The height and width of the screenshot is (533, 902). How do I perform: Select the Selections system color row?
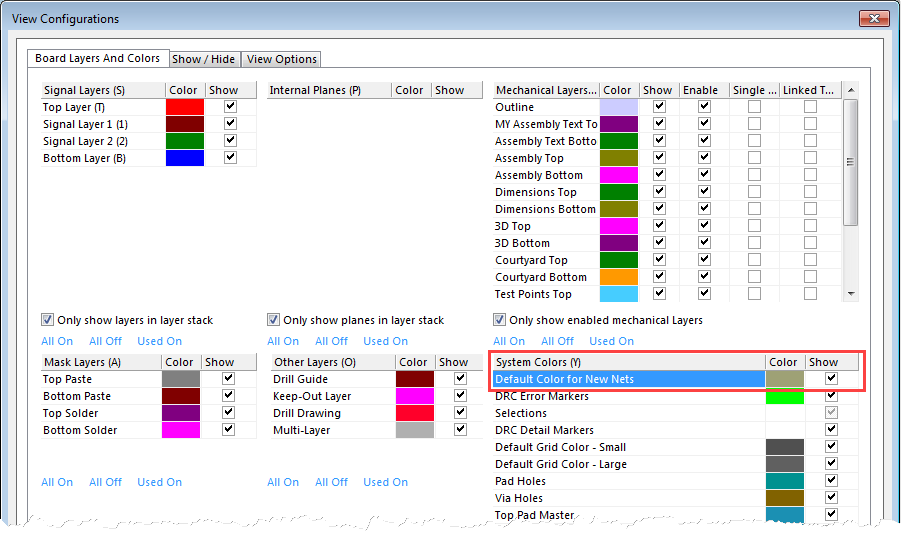pos(629,413)
